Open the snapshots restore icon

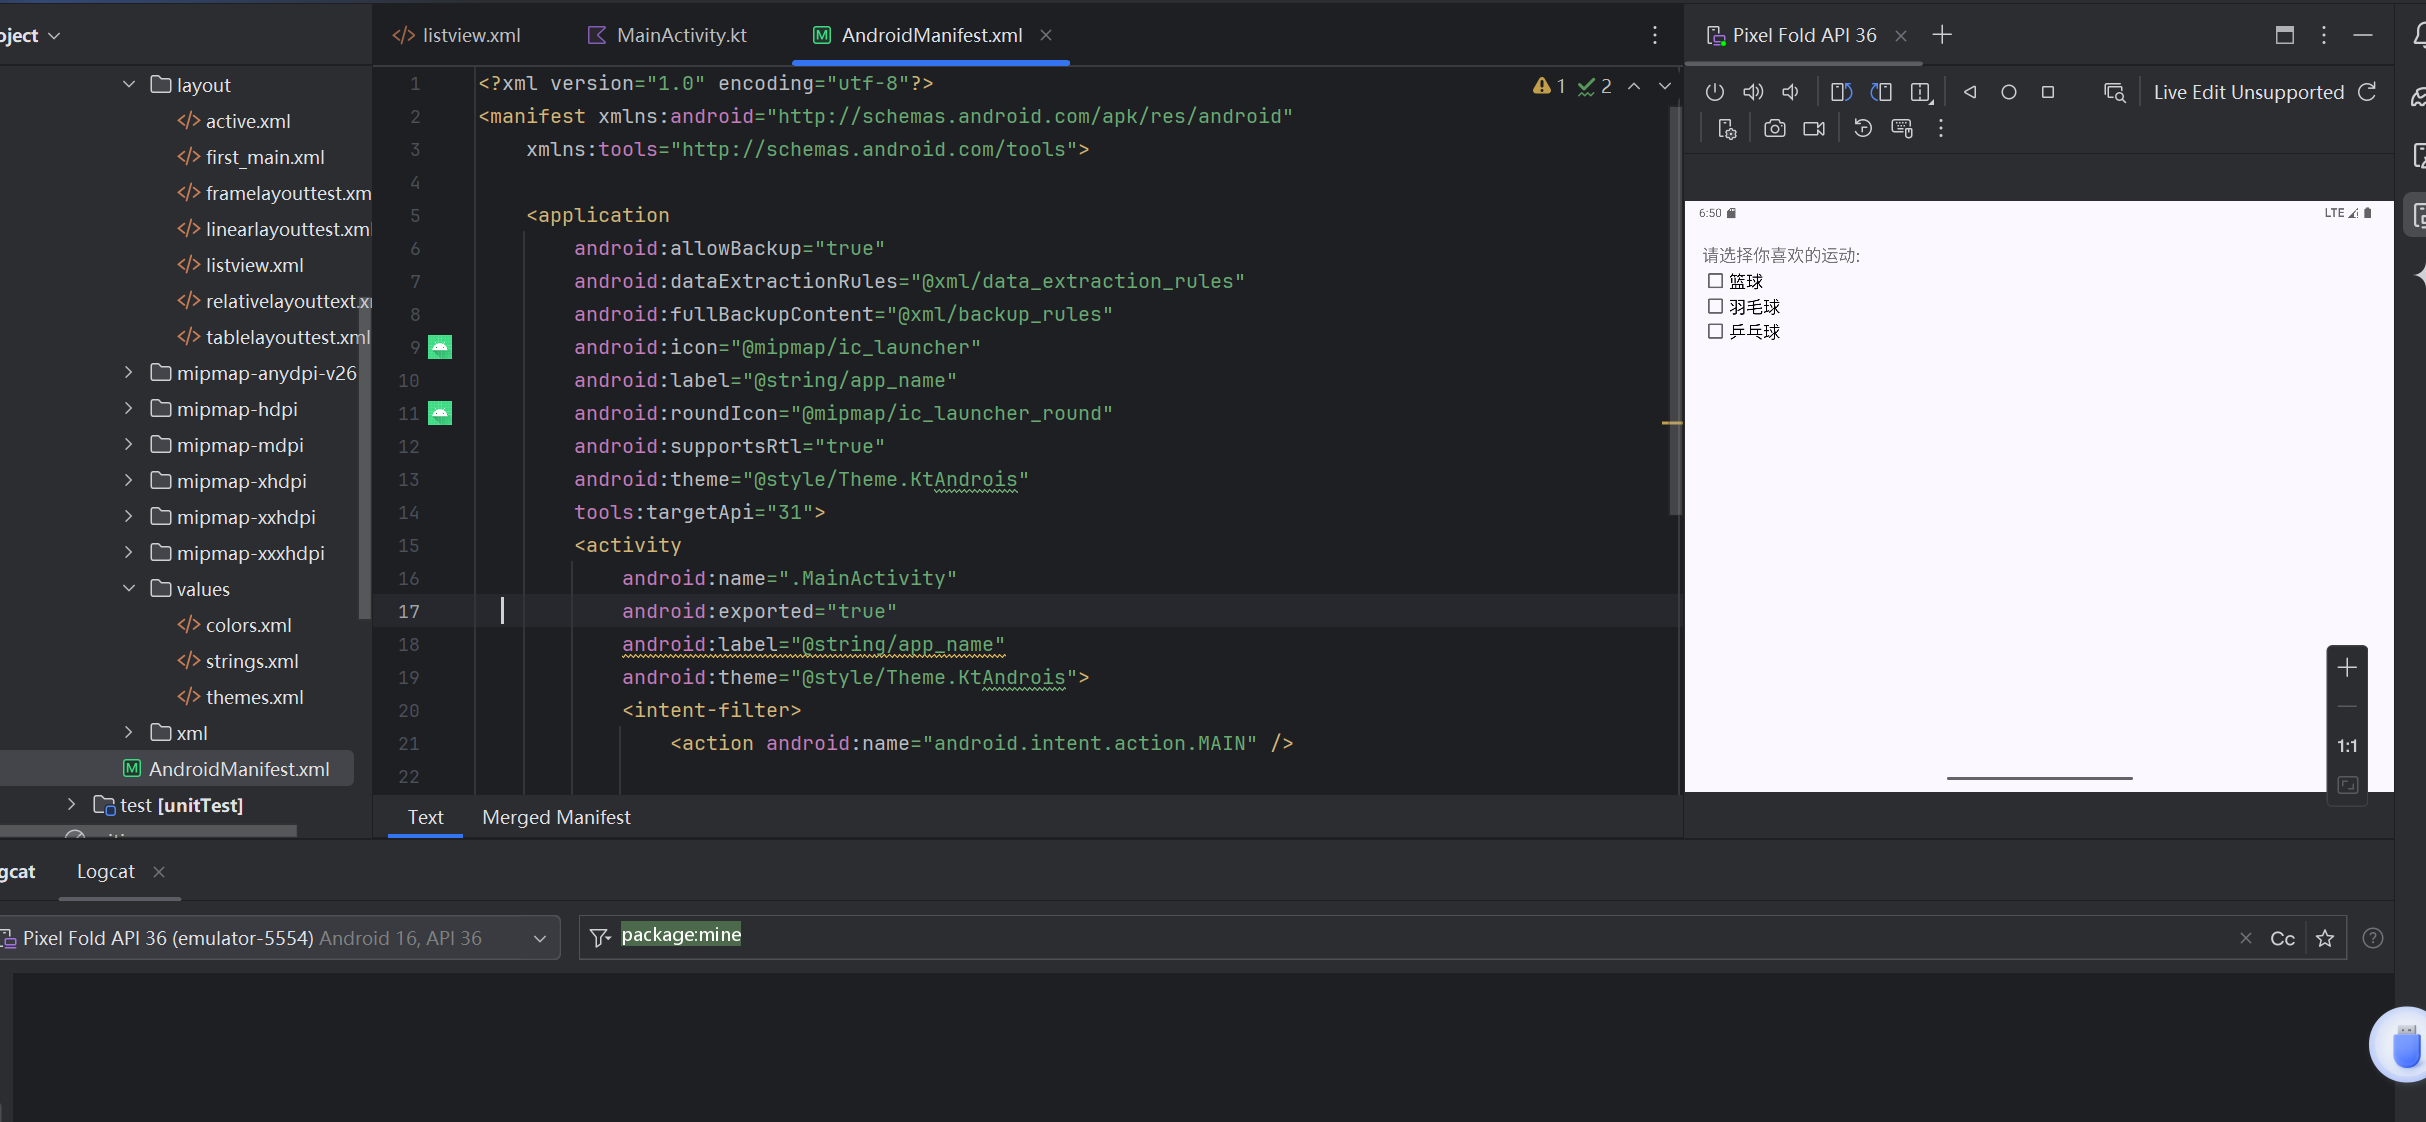click(1862, 129)
